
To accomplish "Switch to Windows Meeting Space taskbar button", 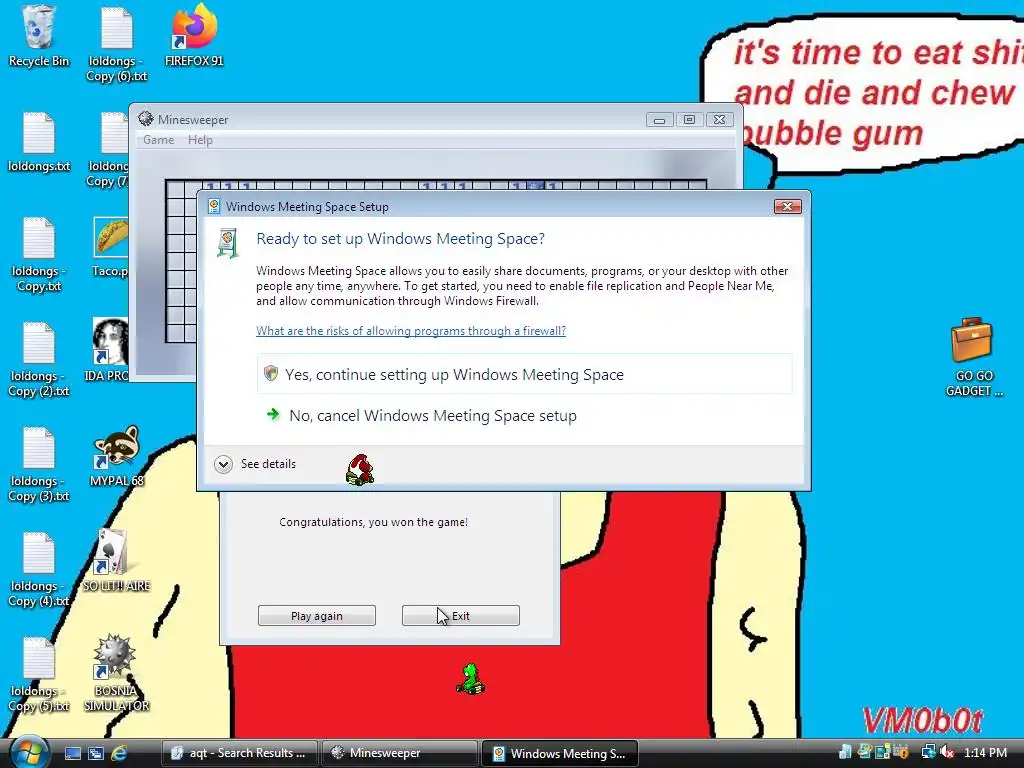I will (x=559, y=753).
